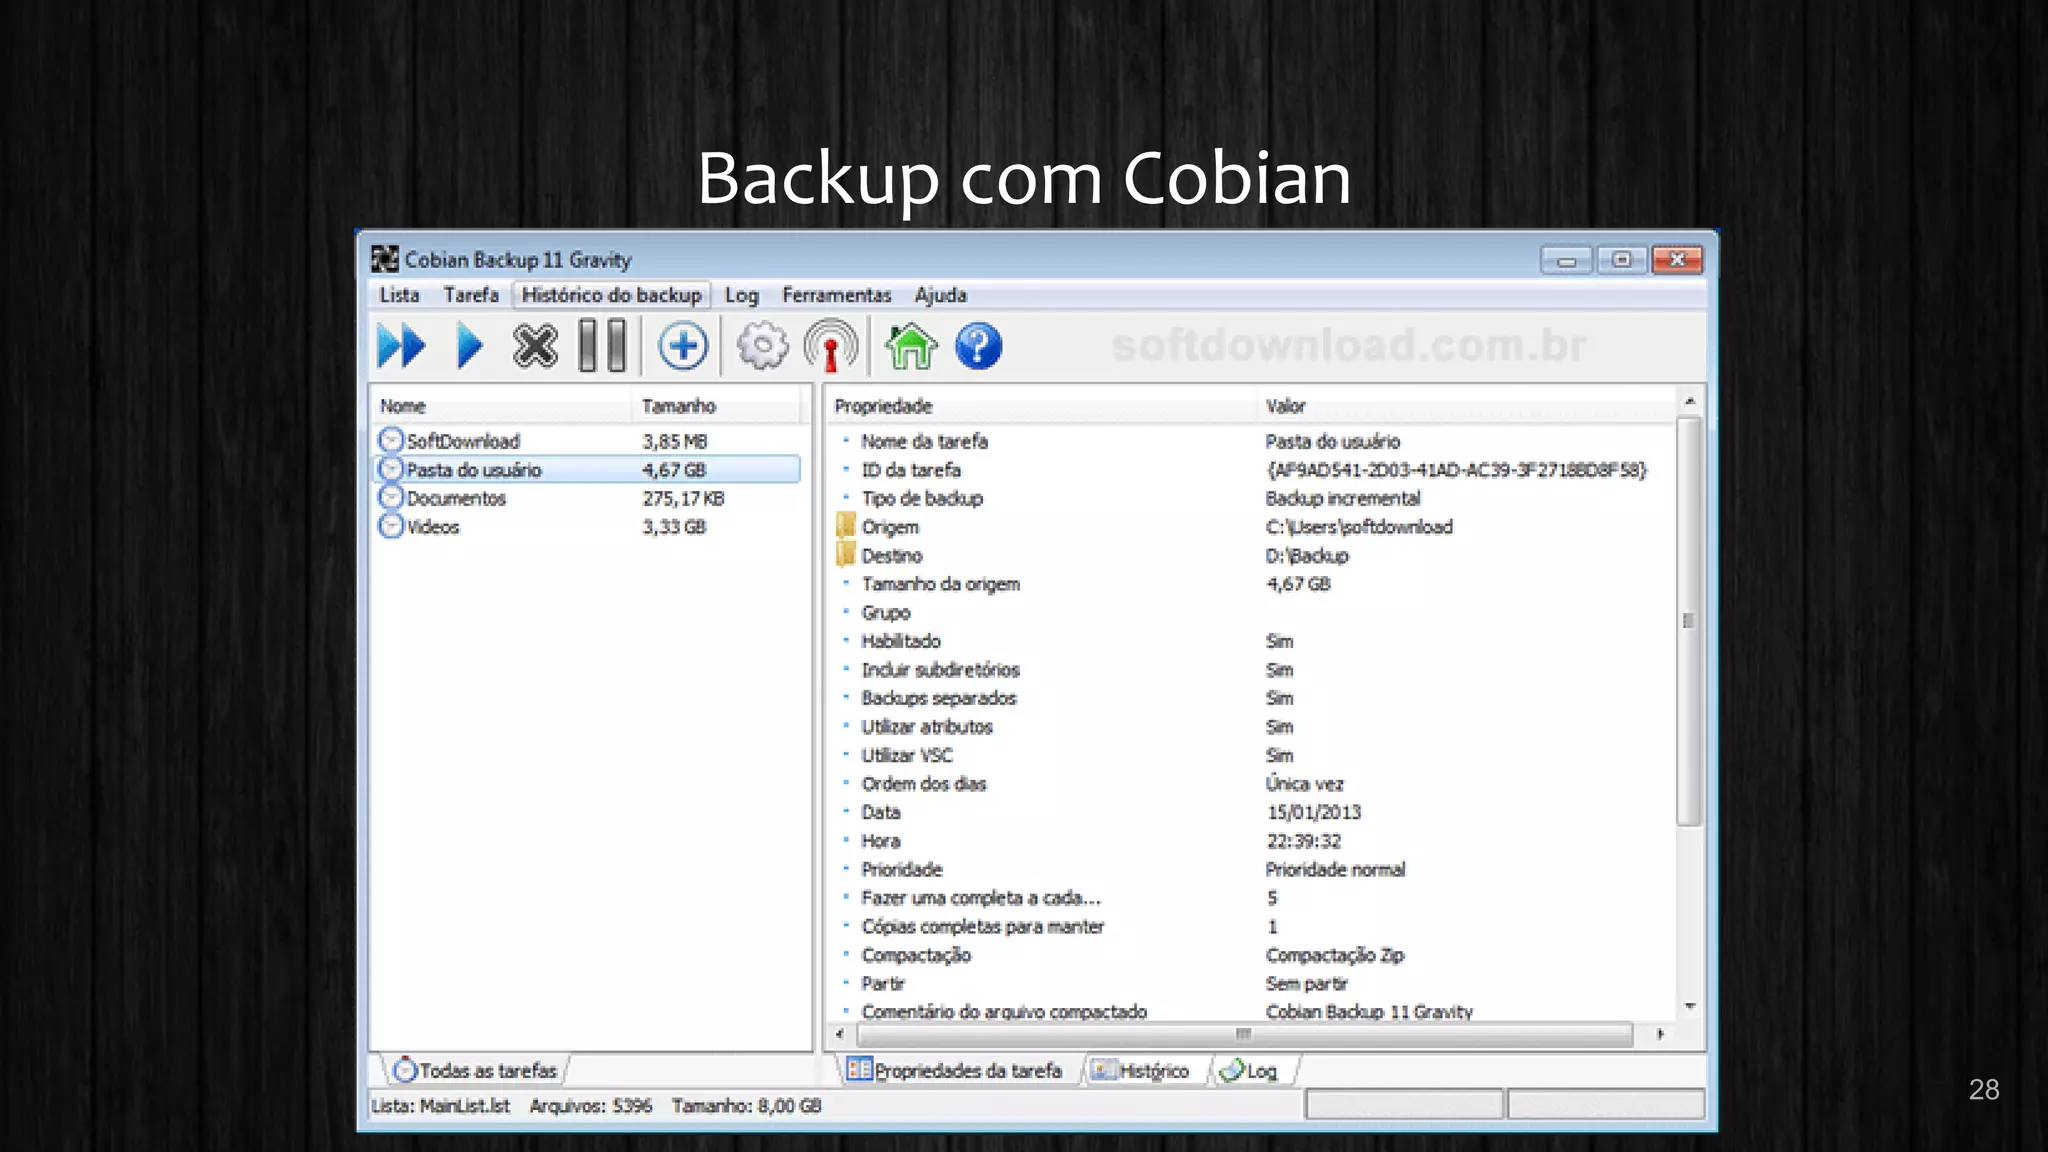Click the Habilitado property row
The height and width of the screenshot is (1152, 2048).
[x=1250, y=640]
